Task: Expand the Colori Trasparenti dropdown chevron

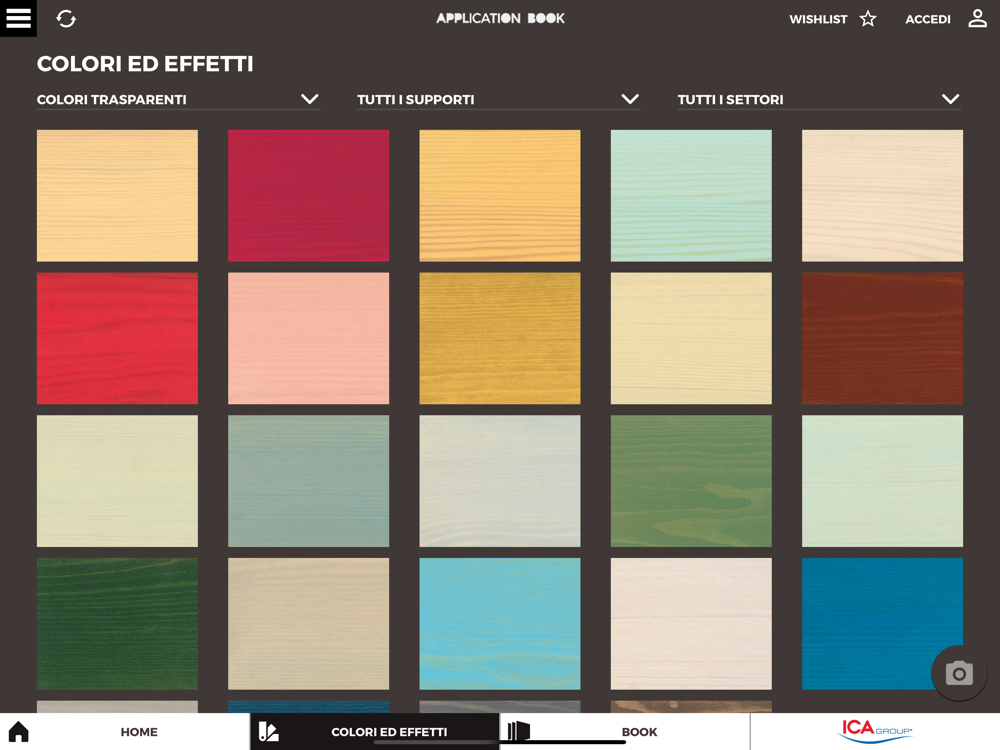Action: coord(309,99)
